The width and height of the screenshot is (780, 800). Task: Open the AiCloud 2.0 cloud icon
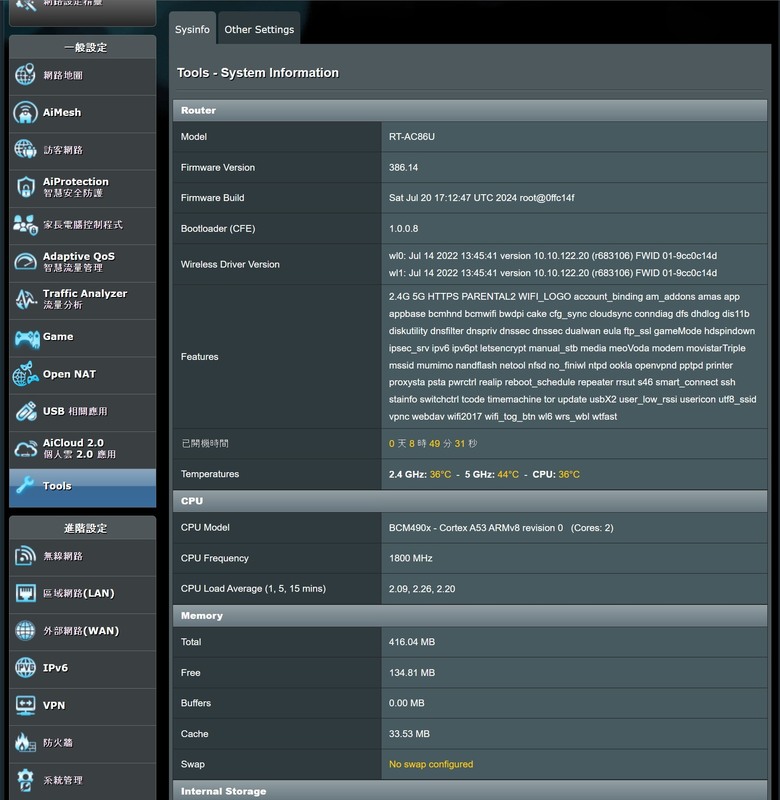(26, 449)
